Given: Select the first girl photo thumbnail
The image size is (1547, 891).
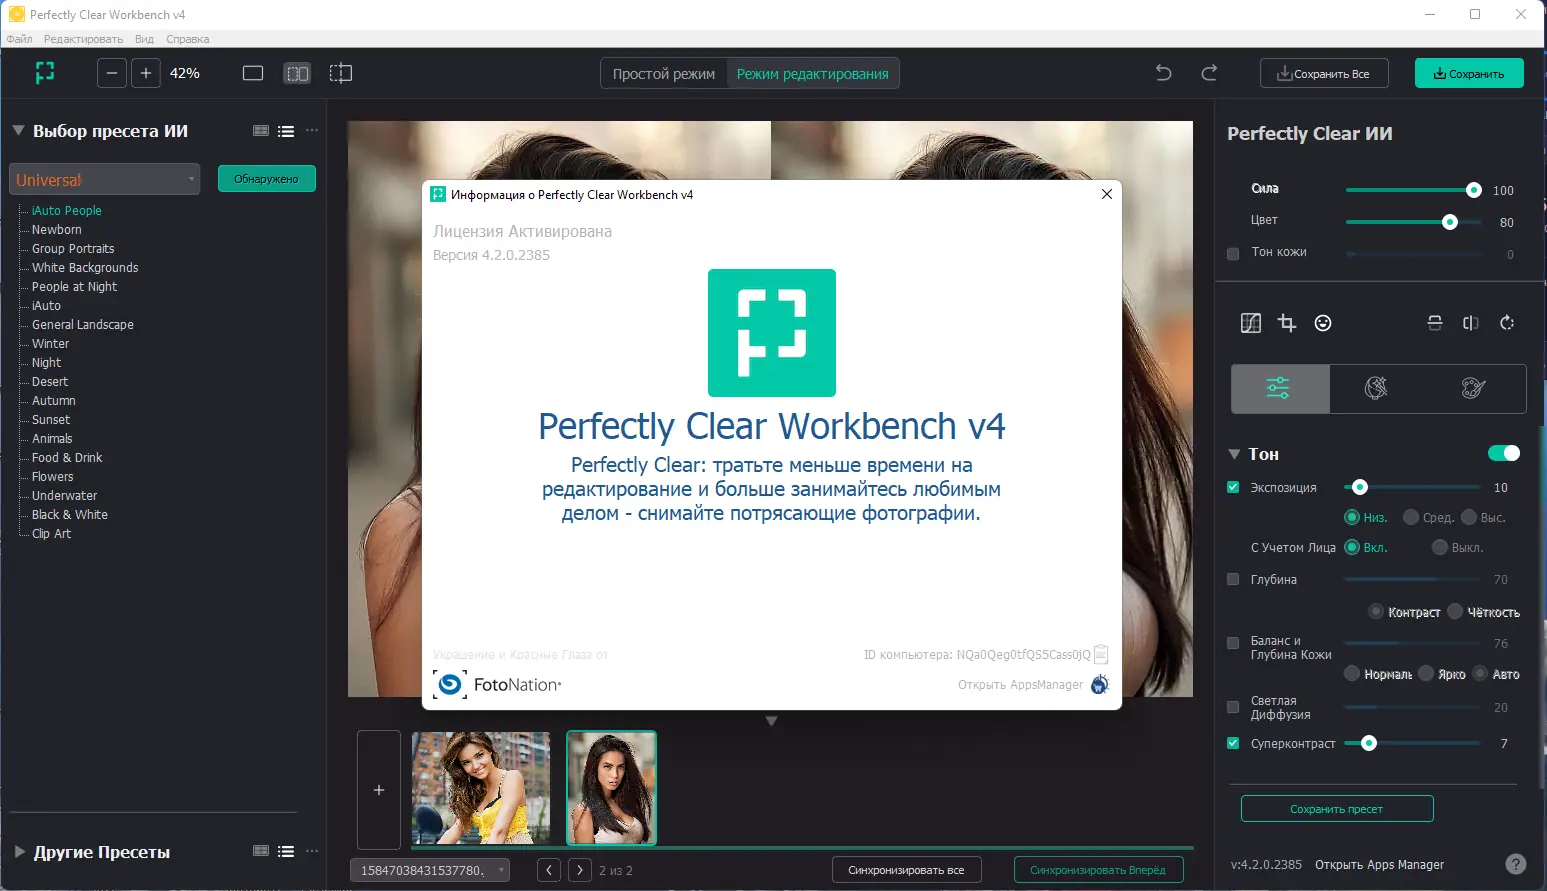Looking at the screenshot, I should point(481,788).
